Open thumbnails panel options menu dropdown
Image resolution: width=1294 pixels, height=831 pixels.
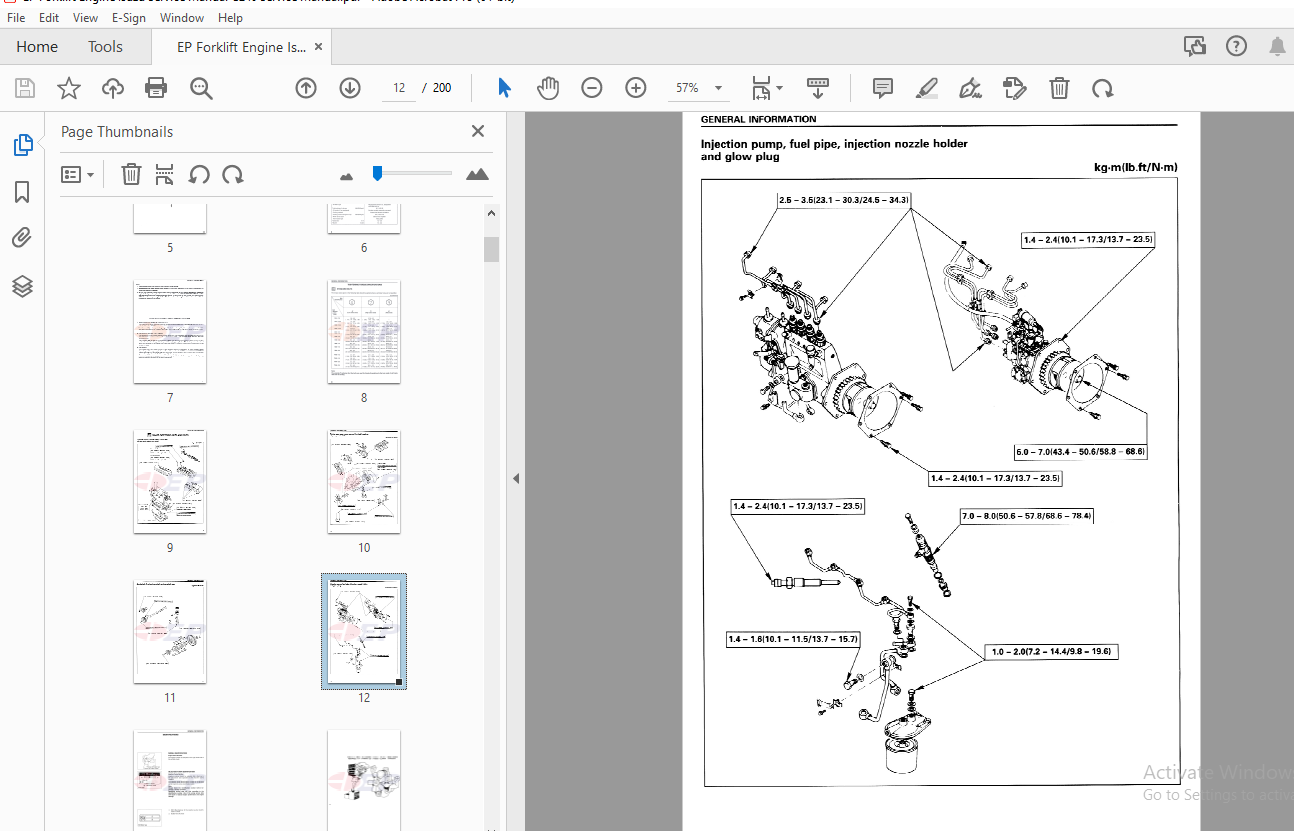77,174
